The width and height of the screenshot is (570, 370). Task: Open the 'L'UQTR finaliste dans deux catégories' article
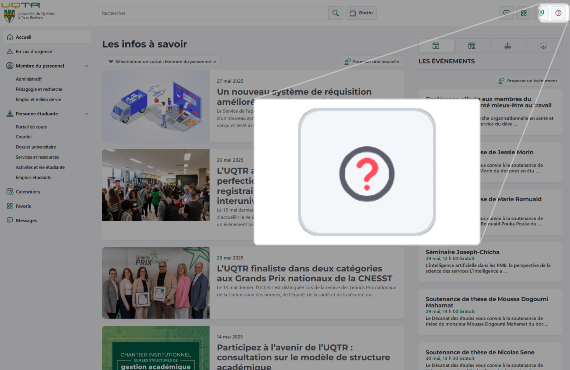304,273
